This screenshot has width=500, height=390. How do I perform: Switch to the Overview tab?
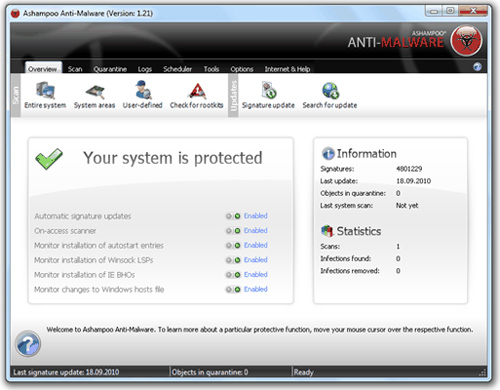pos(43,68)
